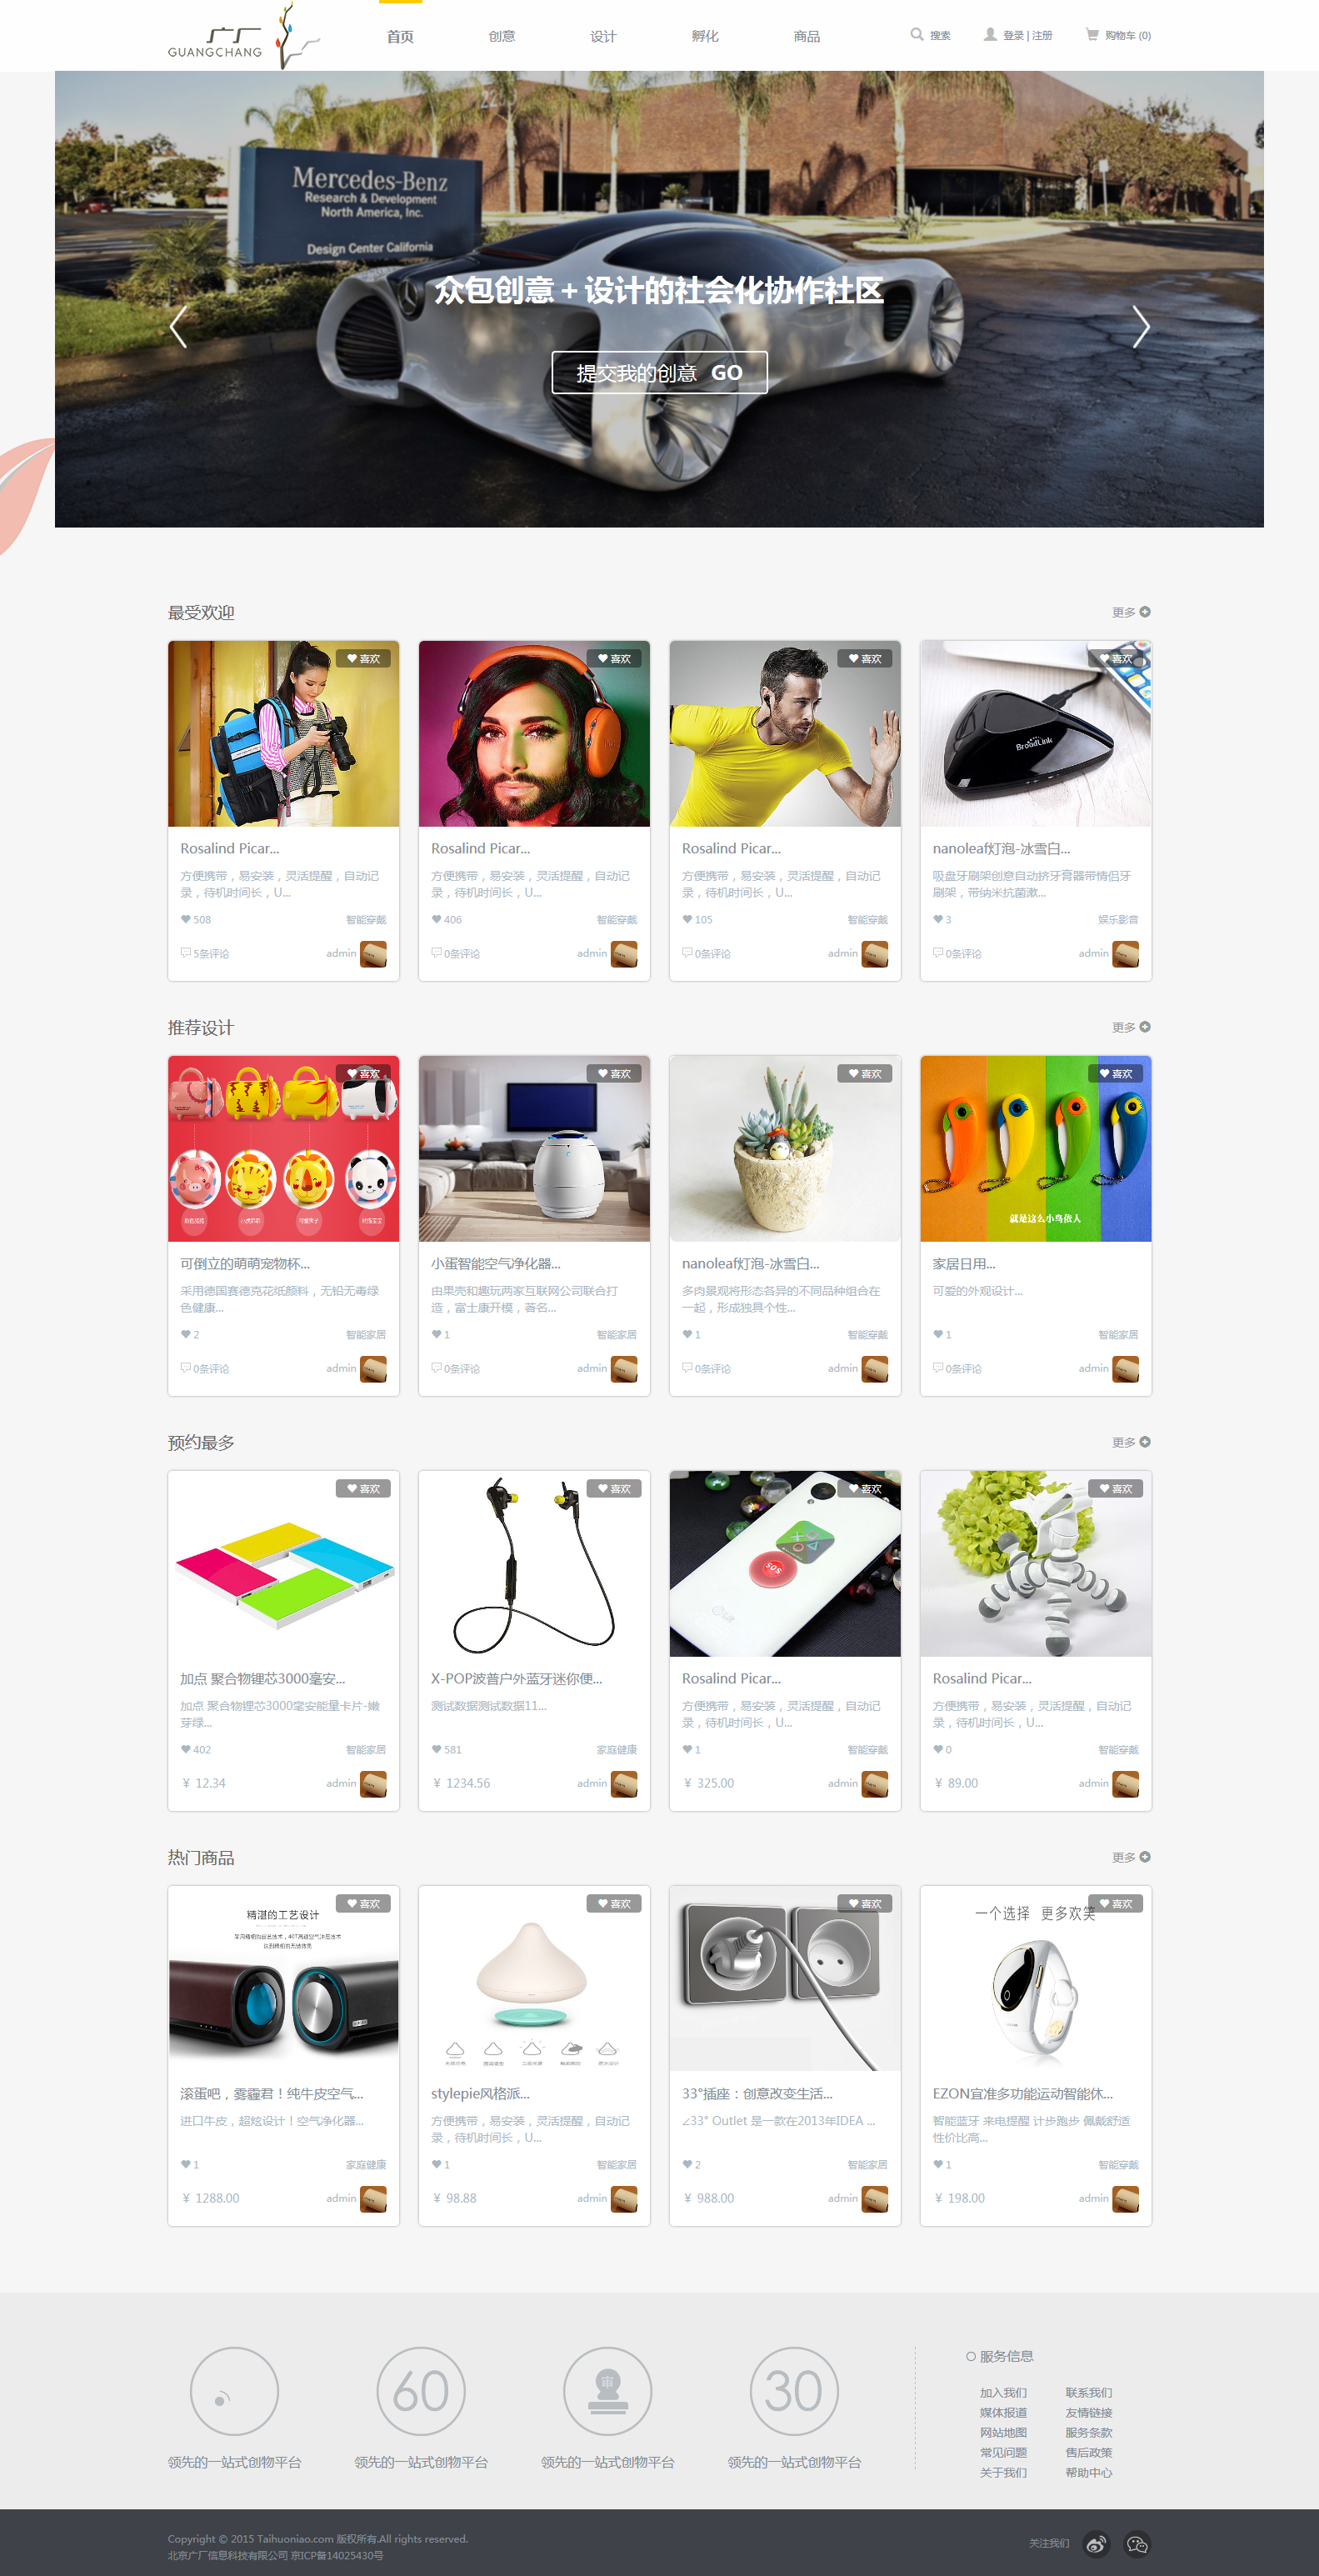The height and width of the screenshot is (2576, 1319).
Task: Click the 提交我的创意 GO button
Action: (x=659, y=373)
